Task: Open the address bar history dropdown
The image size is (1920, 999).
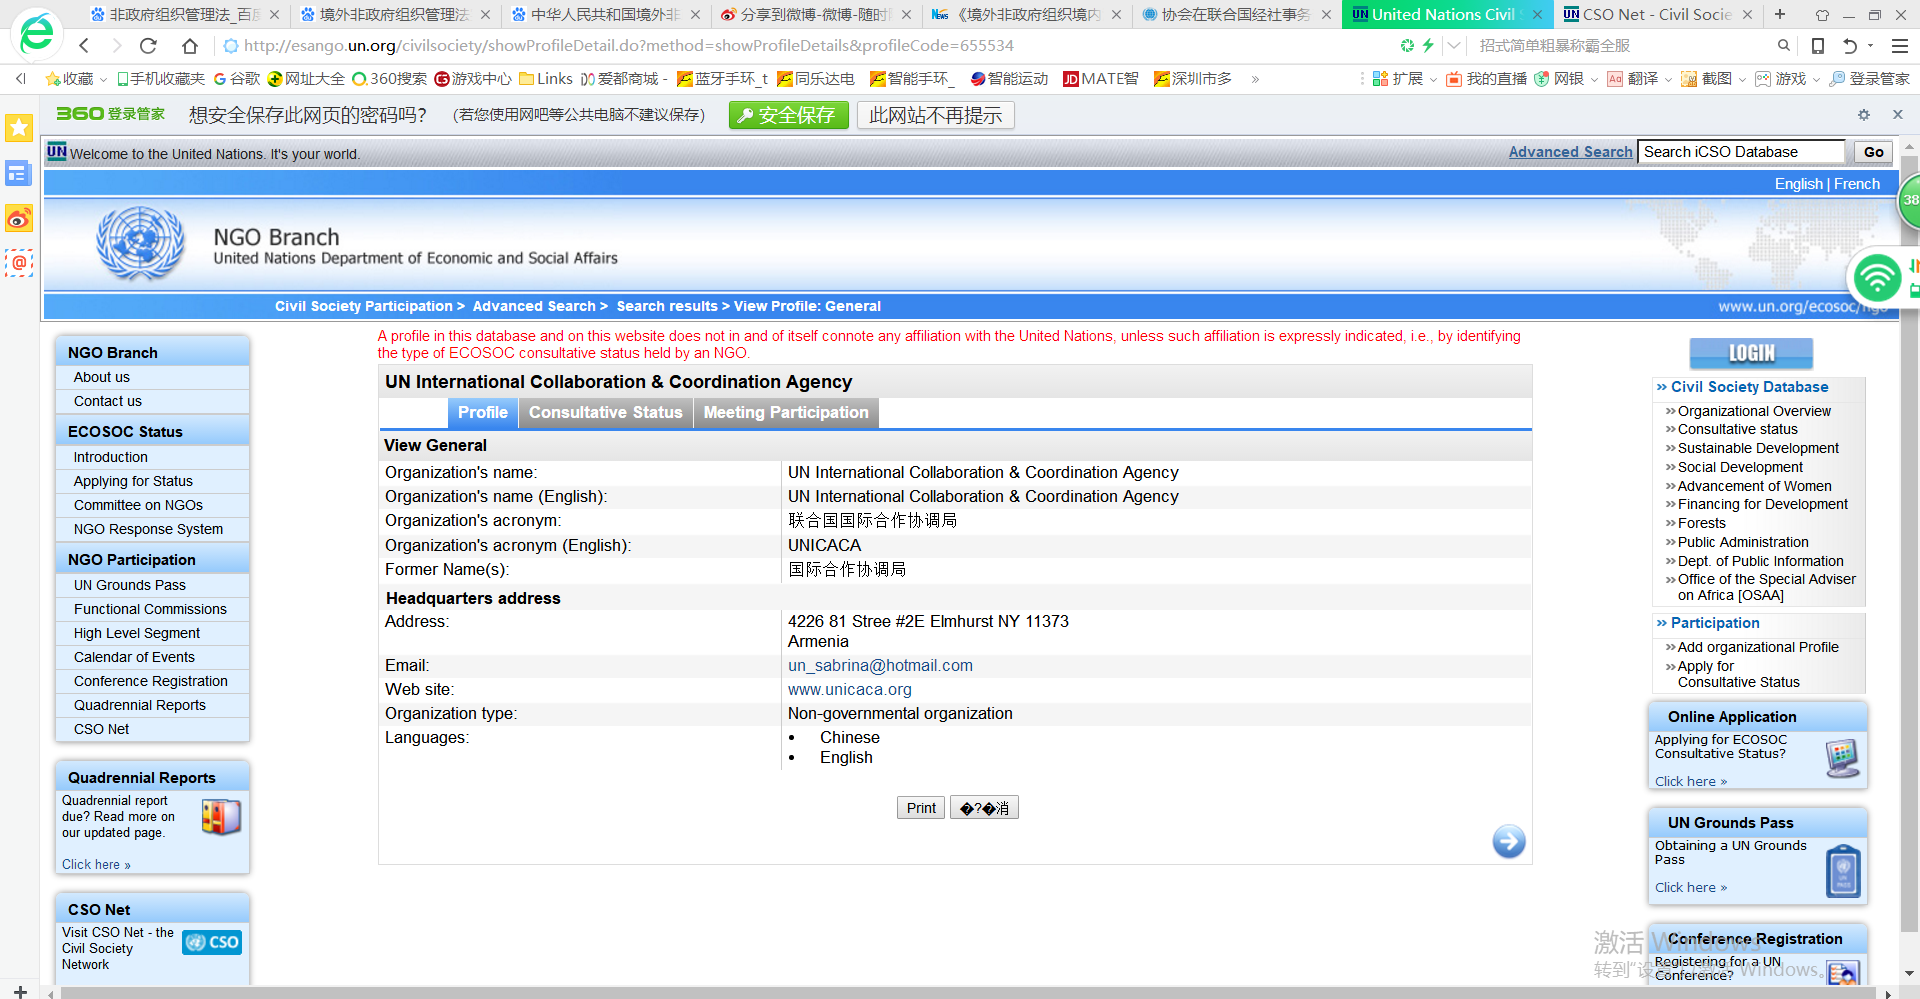Action: click(1454, 46)
